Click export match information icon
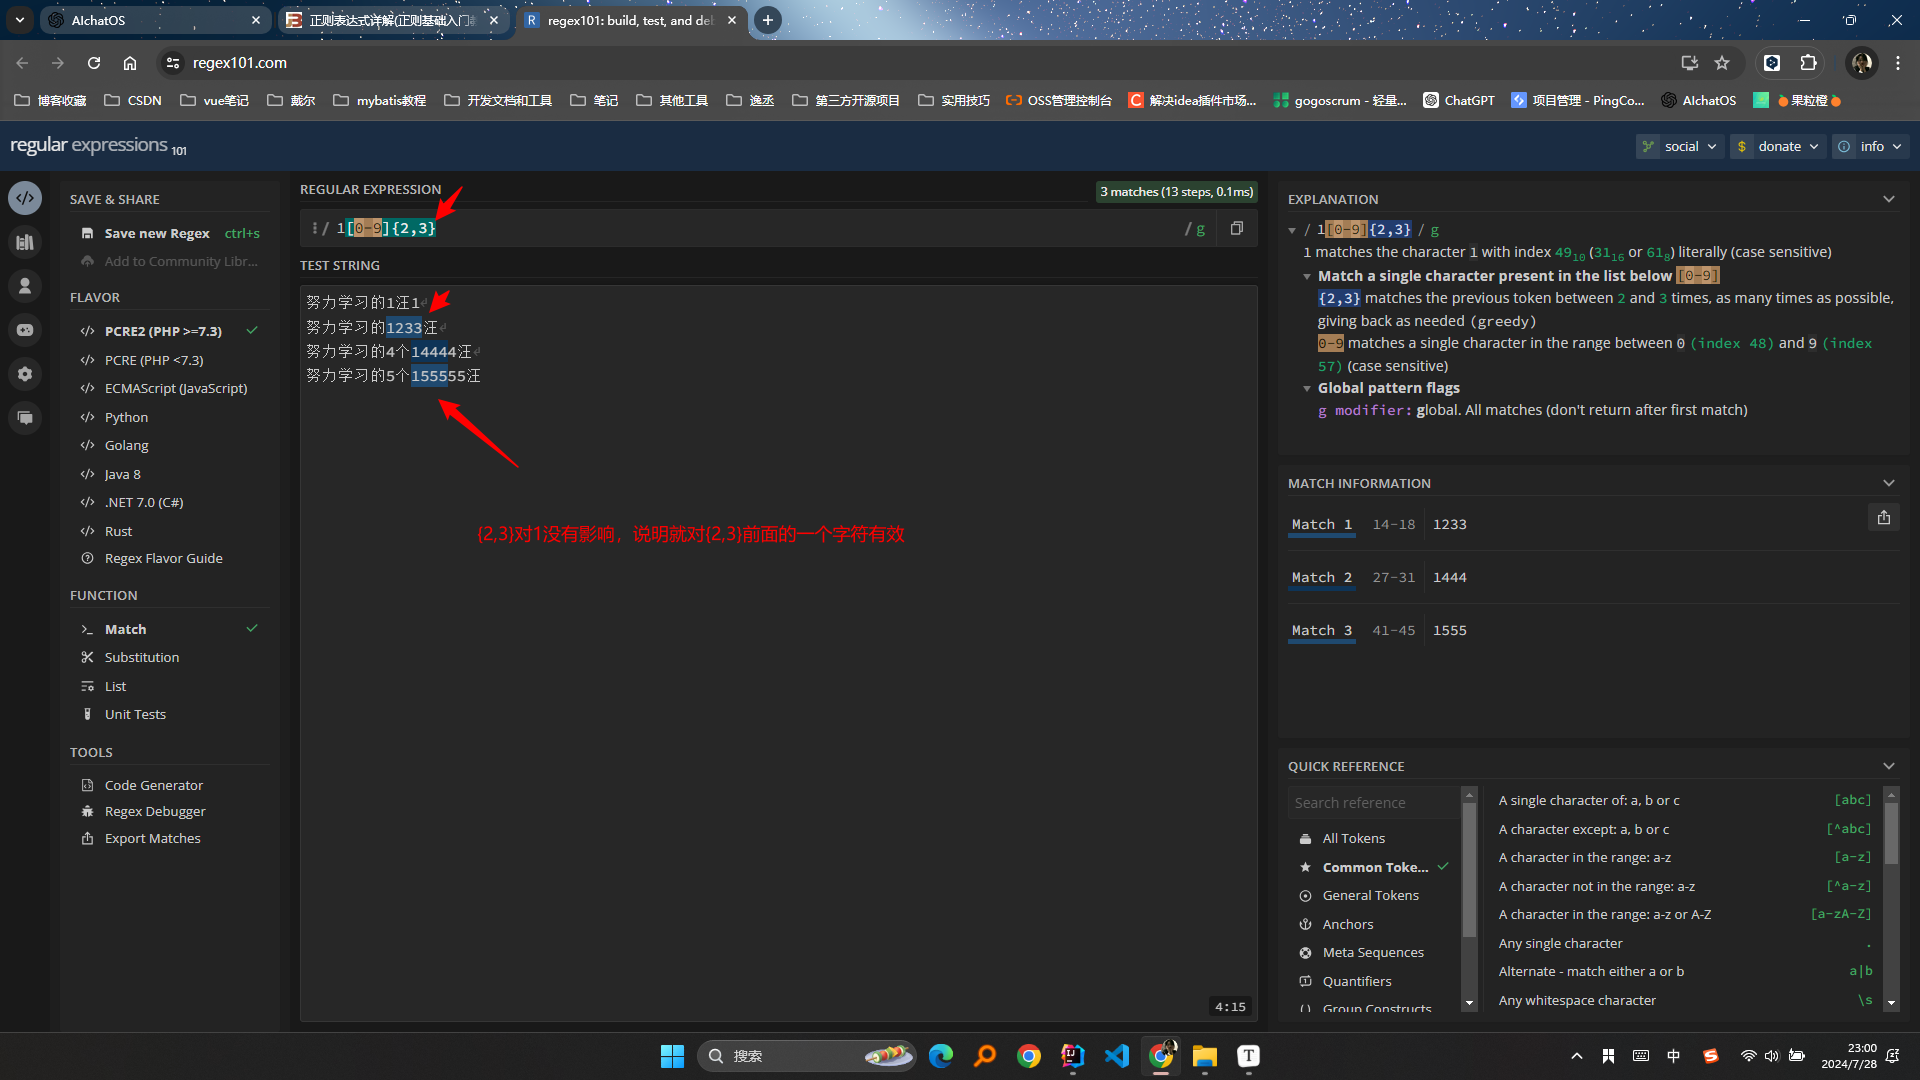The image size is (1920, 1080). tap(1883, 517)
